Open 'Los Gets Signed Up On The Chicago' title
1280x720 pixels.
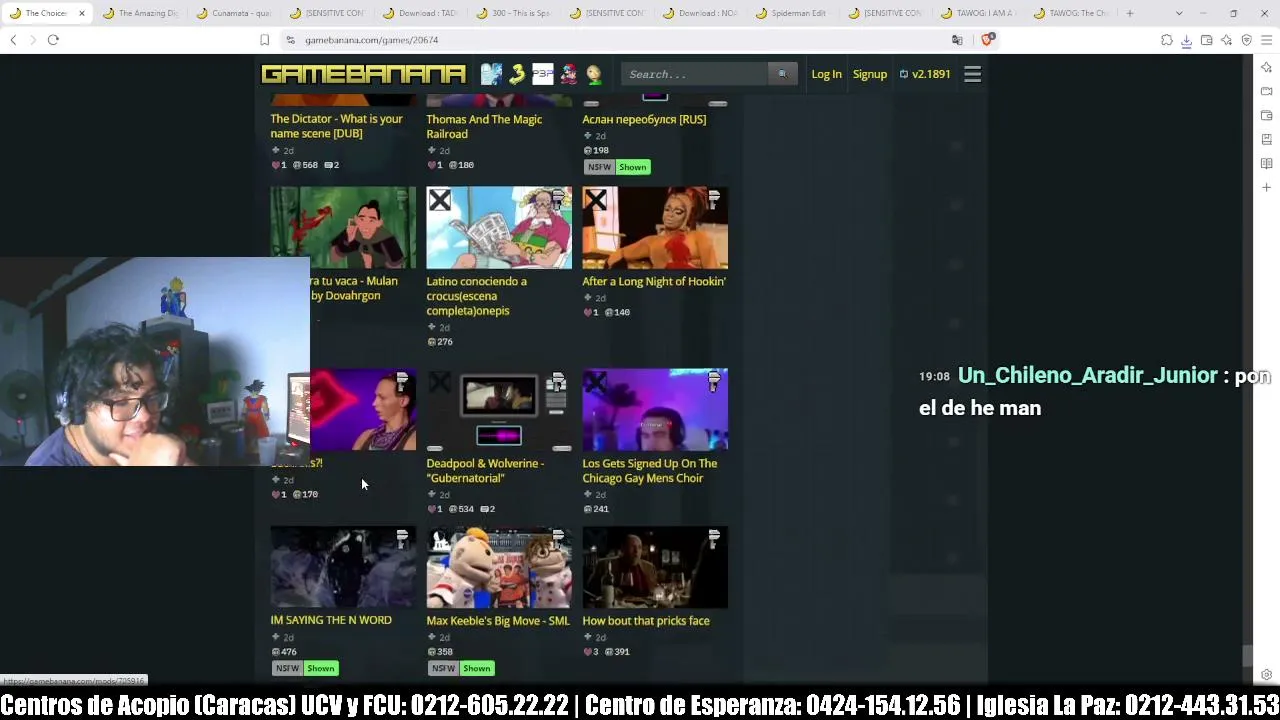(x=650, y=471)
